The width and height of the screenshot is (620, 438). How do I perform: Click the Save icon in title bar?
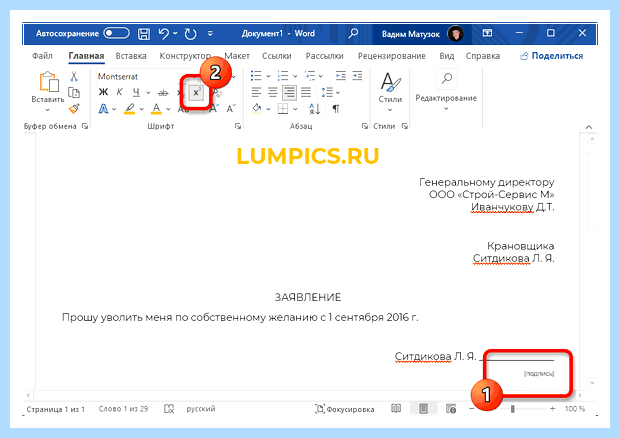(144, 34)
